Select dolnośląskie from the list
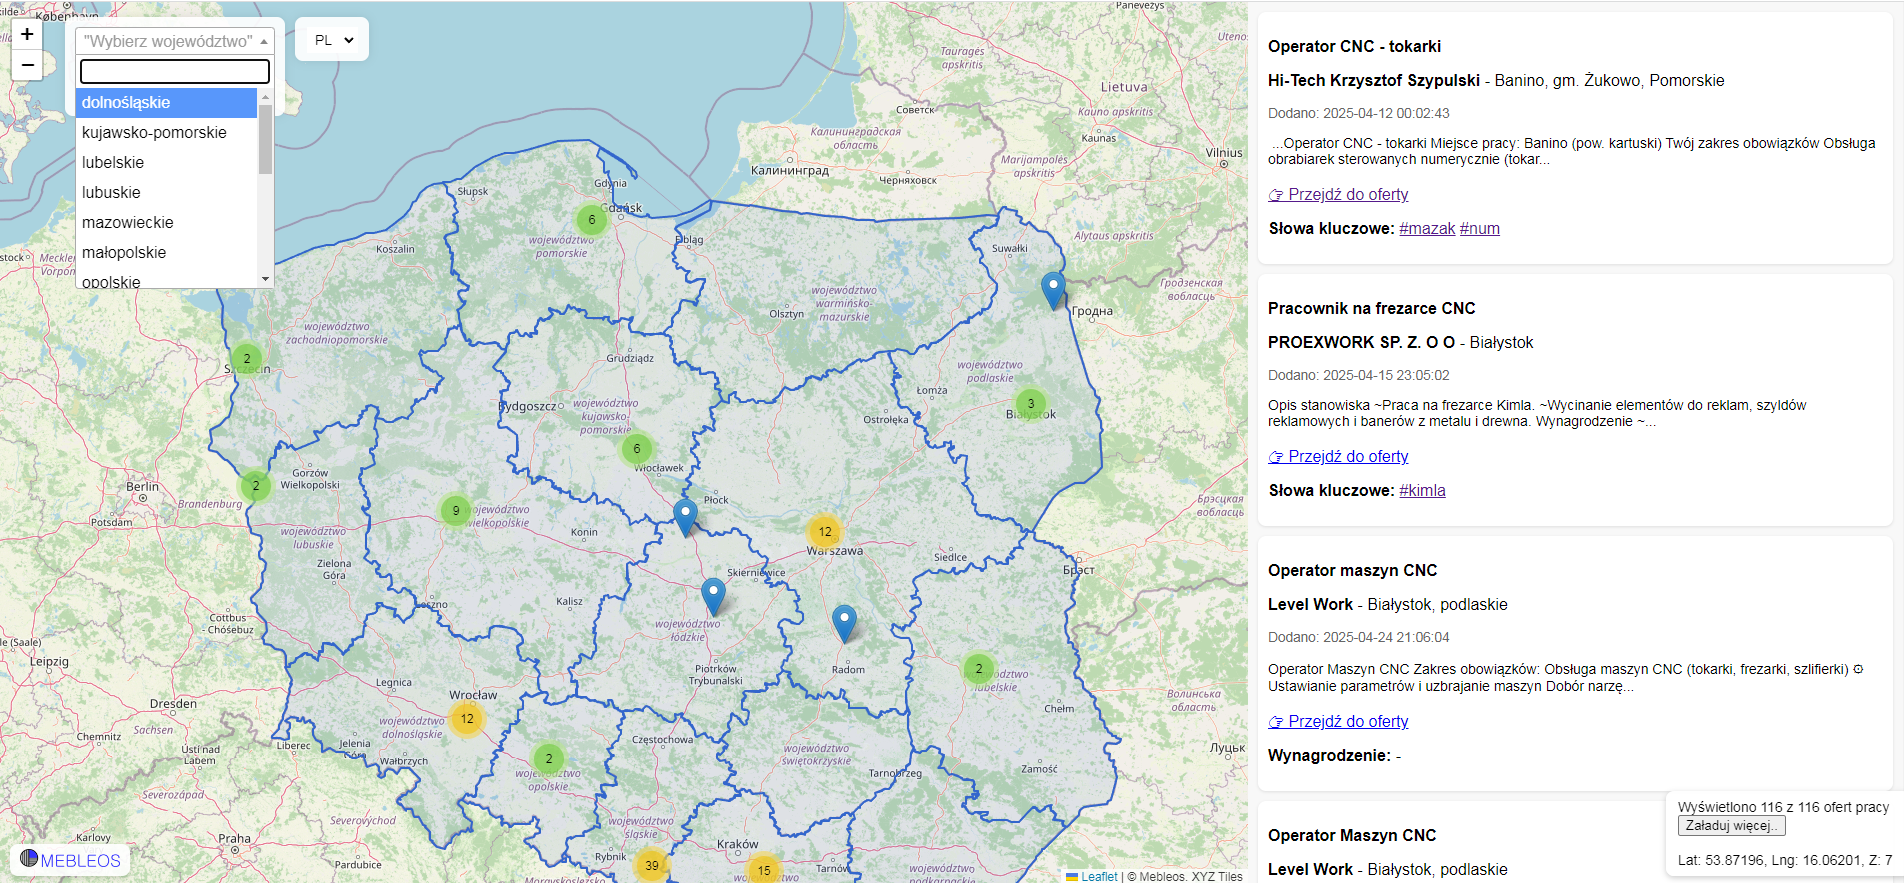The image size is (1904, 883). point(167,103)
